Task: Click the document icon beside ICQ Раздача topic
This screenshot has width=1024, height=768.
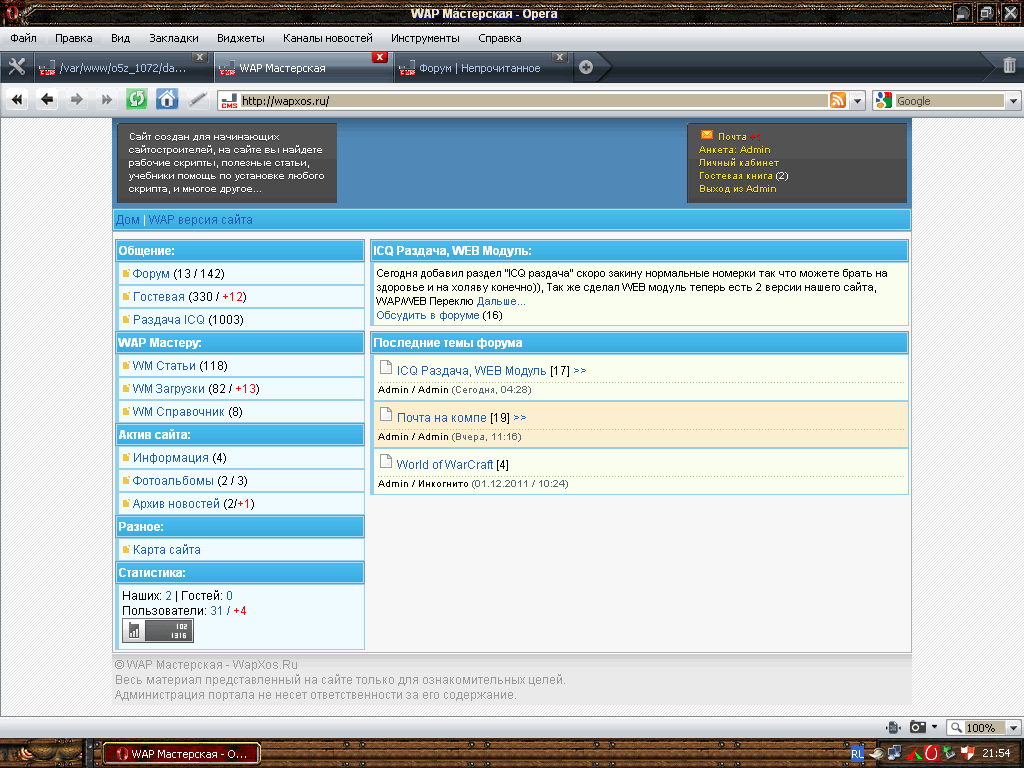Action: point(386,368)
